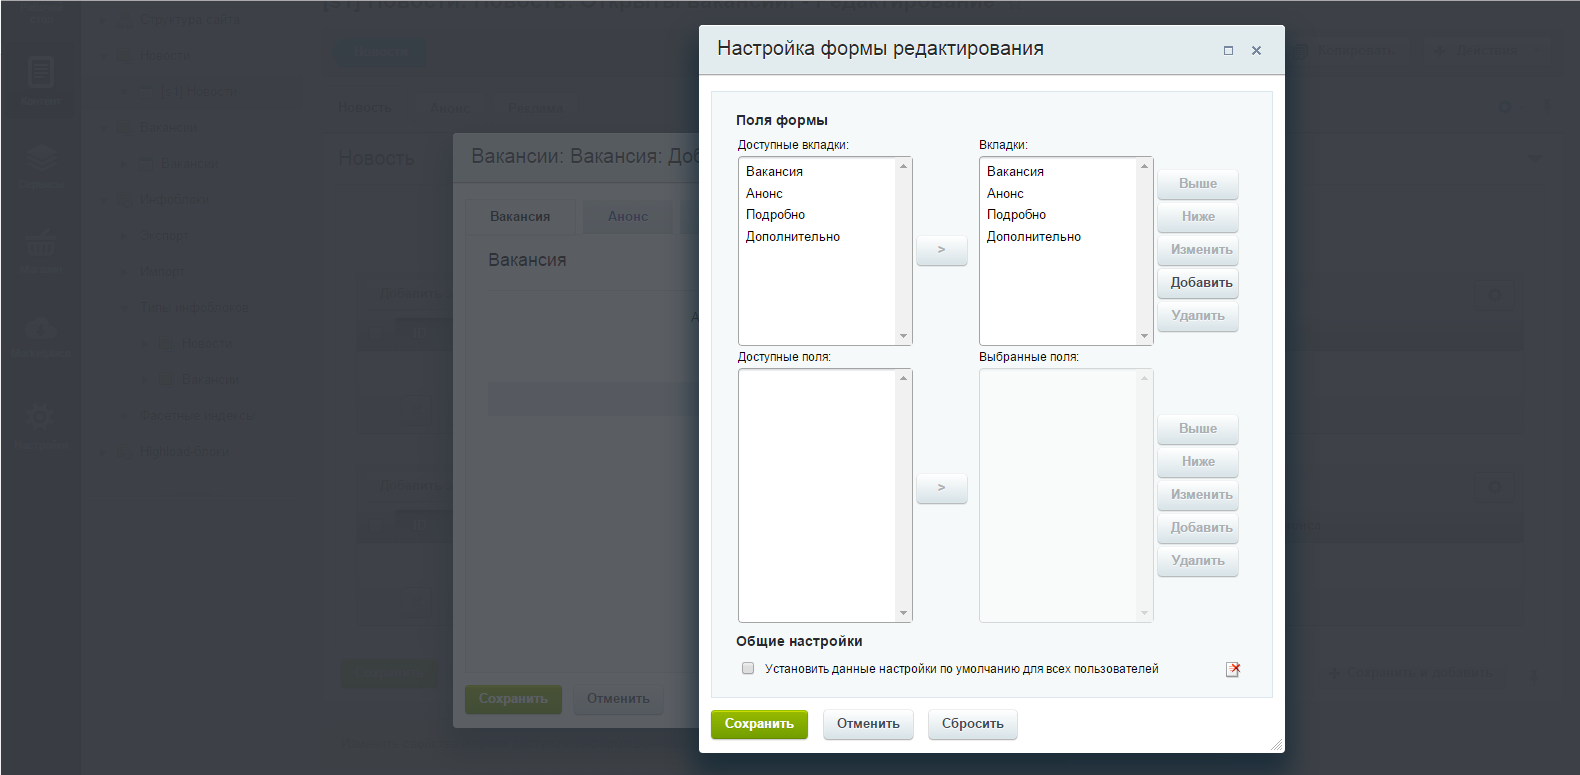The image size is (1580, 775).
Task: Close the Настройка формы редактирования dialog
Action: pyautogui.click(x=1256, y=51)
